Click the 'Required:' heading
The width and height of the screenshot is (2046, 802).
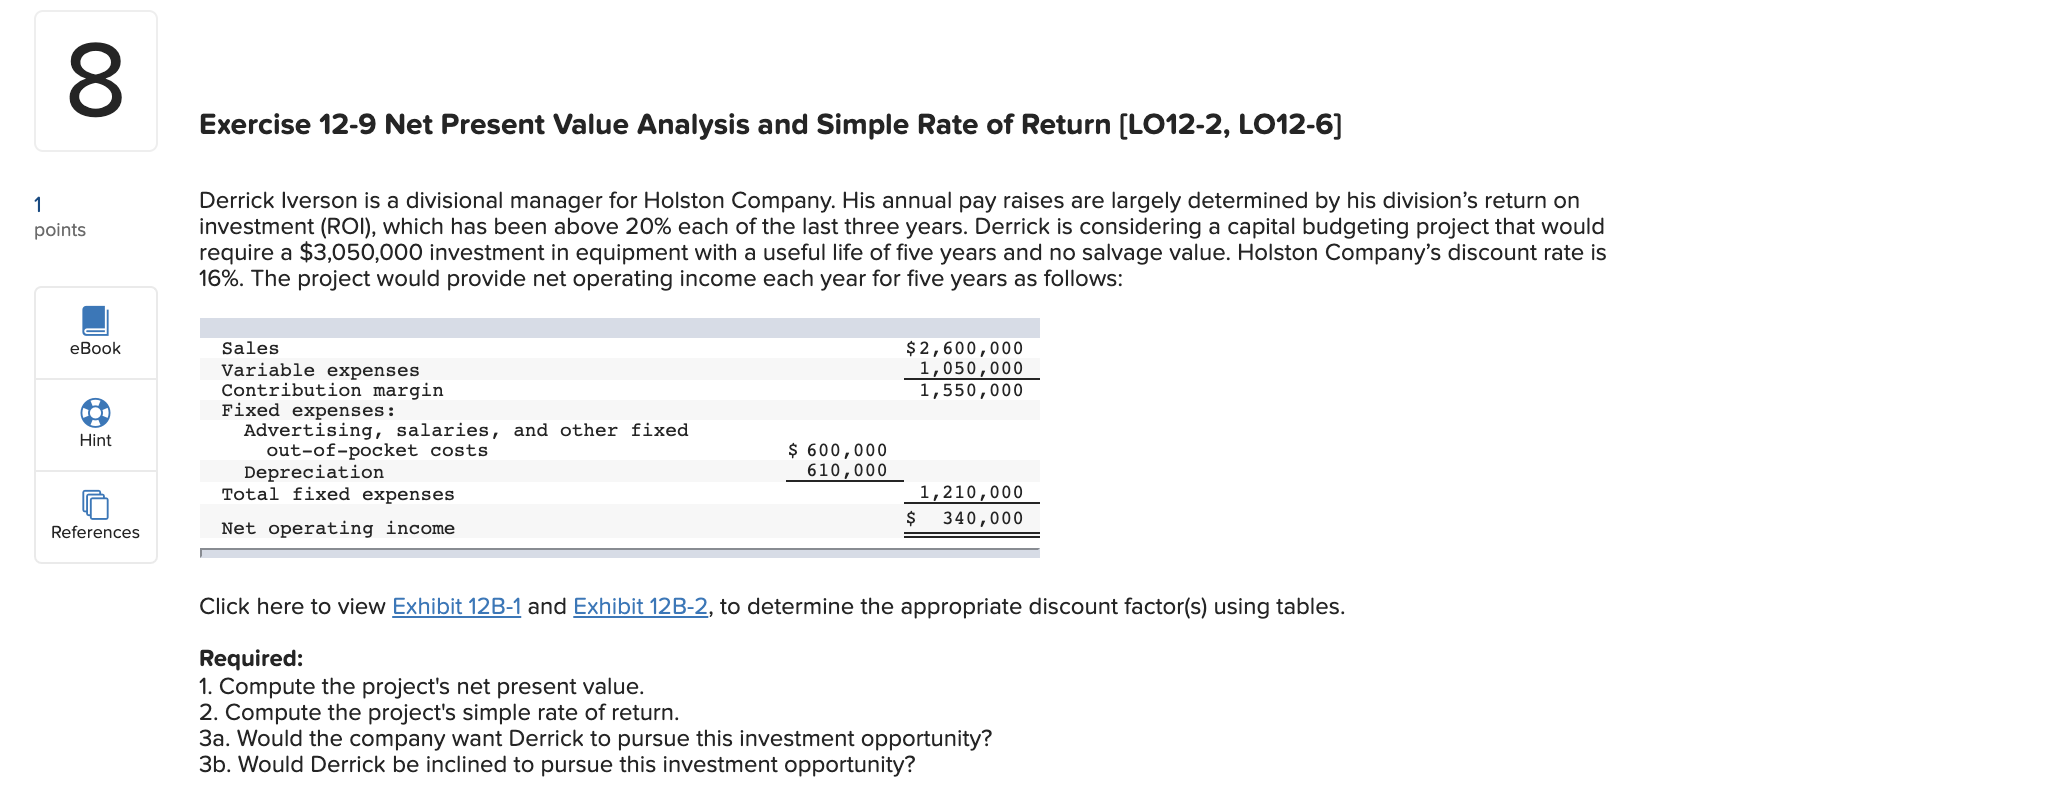(251, 658)
